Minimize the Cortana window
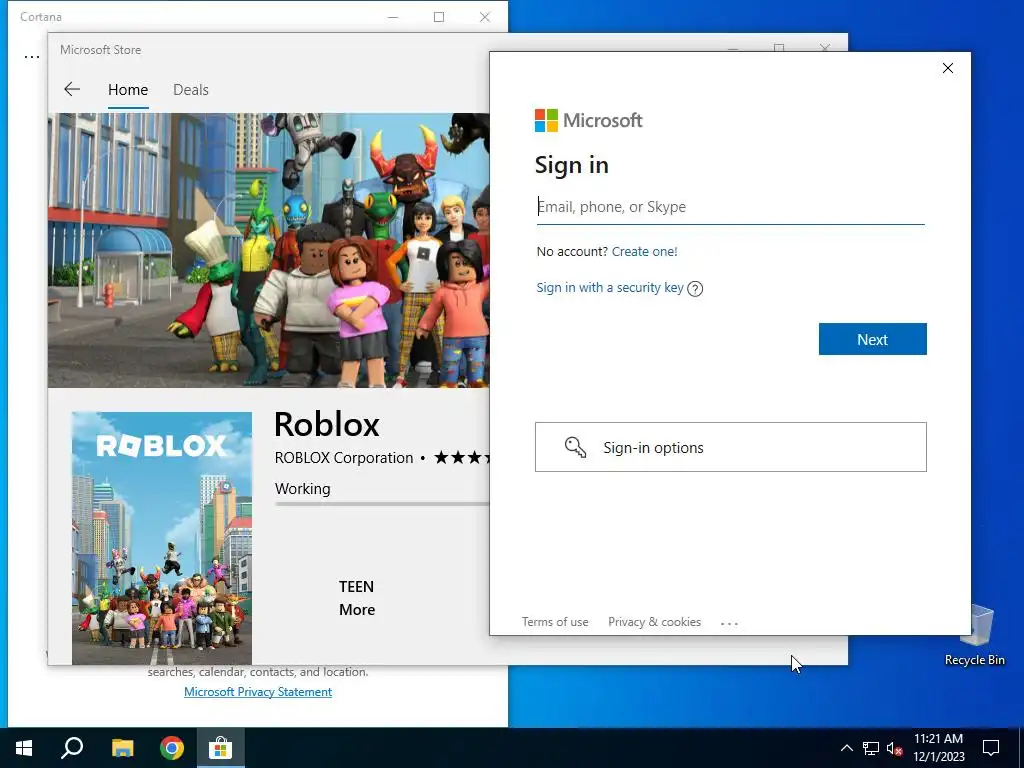Image resolution: width=1024 pixels, height=768 pixels. 393,17
